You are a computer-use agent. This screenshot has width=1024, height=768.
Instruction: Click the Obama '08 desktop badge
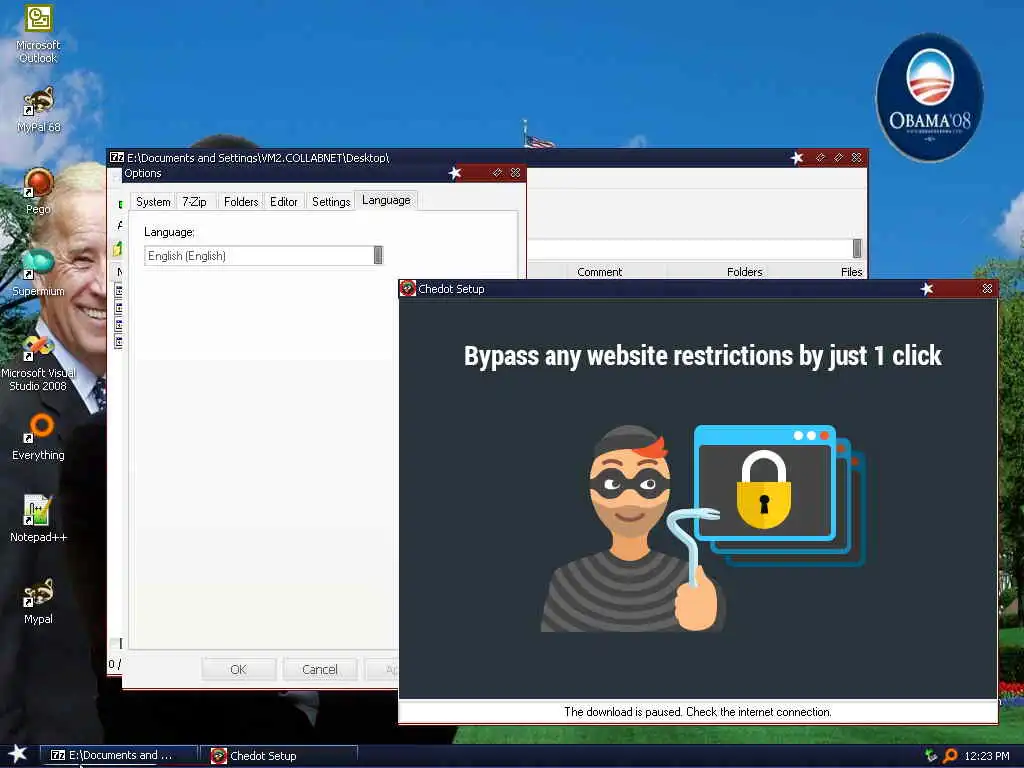[x=929, y=98]
